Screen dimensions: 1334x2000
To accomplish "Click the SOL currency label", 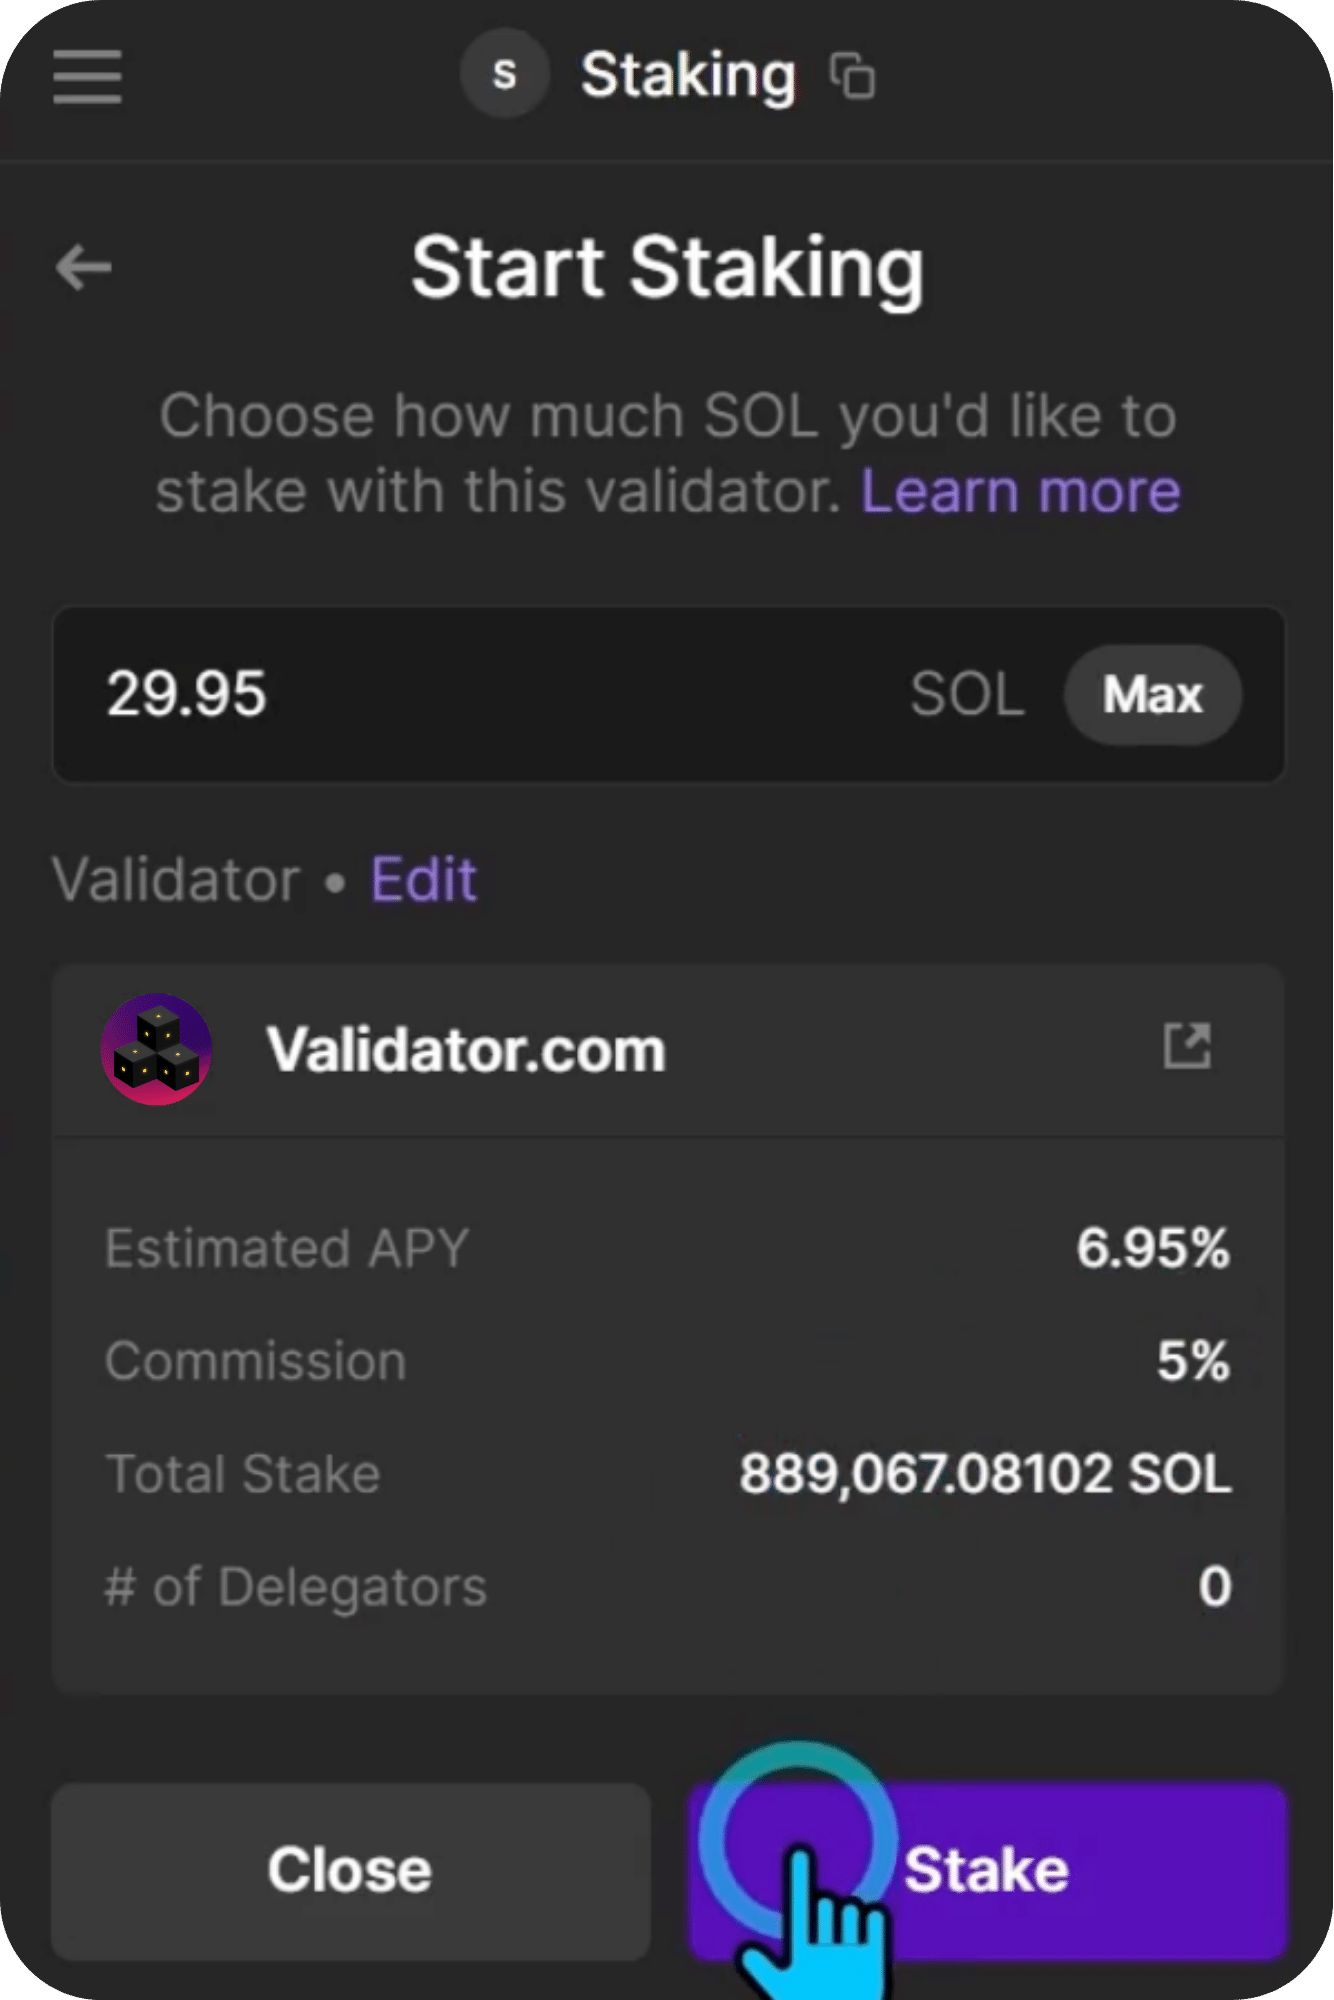I will point(967,694).
